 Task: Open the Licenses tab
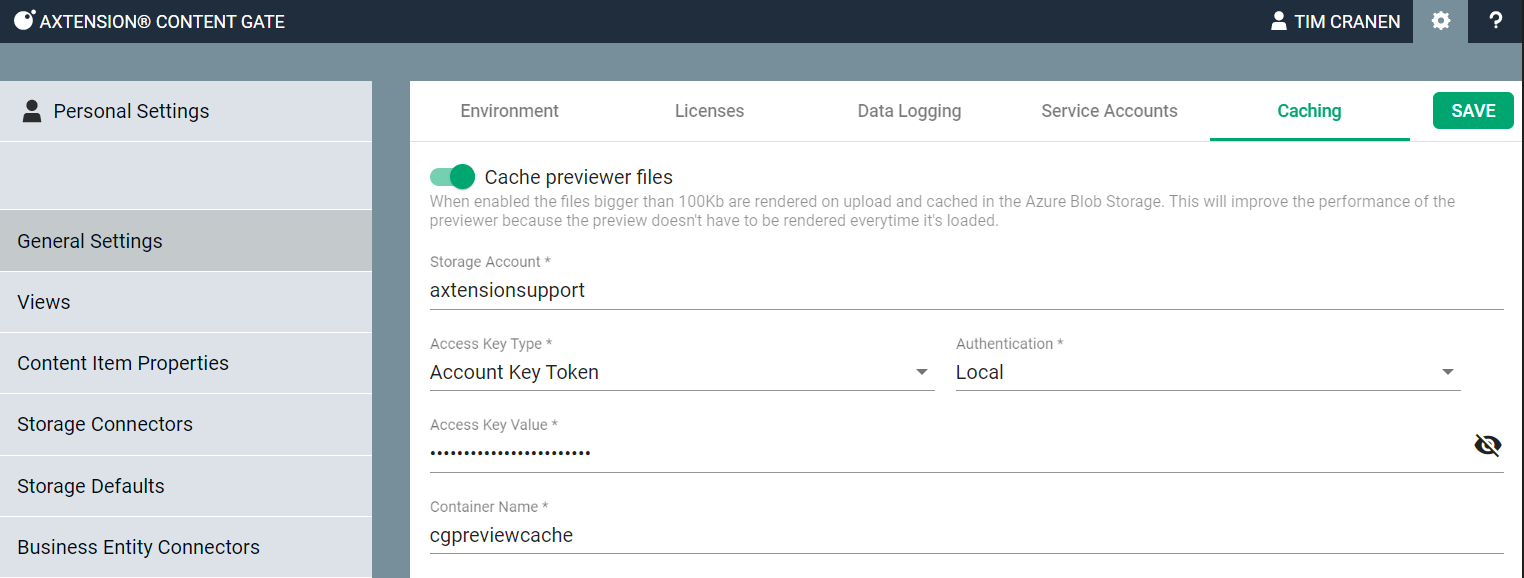click(709, 111)
